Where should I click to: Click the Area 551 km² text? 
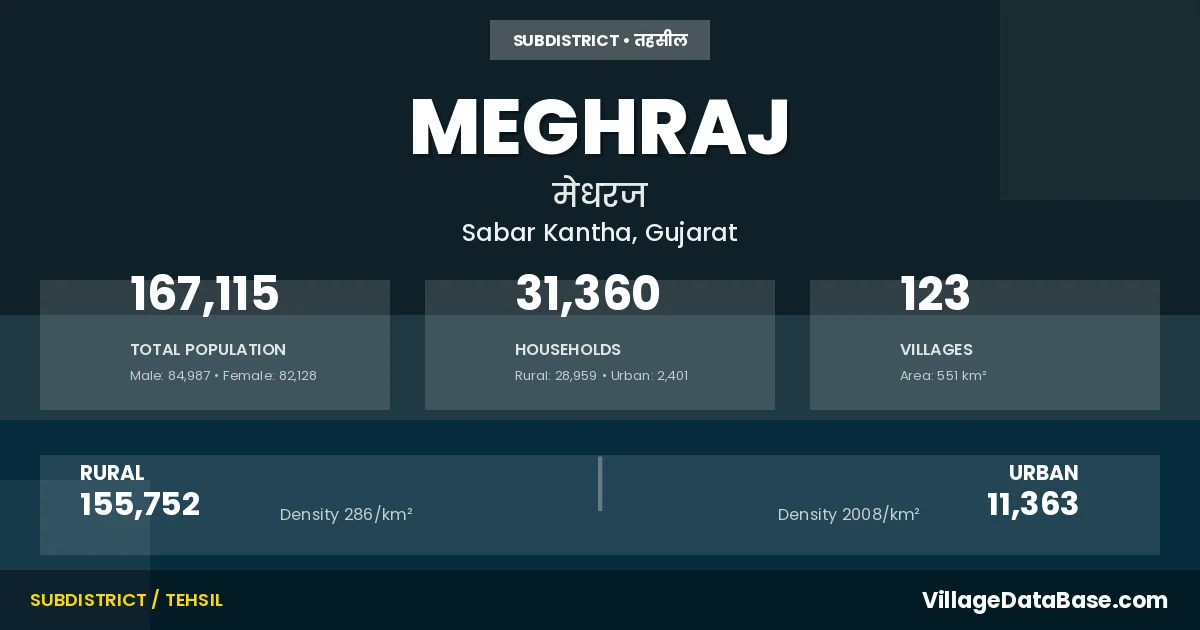pyautogui.click(x=943, y=376)
